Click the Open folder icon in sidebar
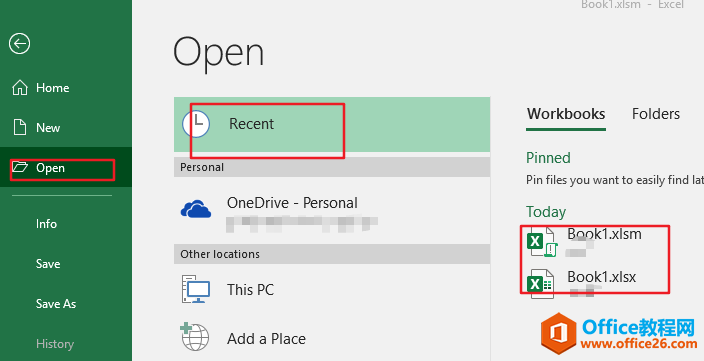Image resolution: width=704 pixels, height=361 pixels. (20, 167)
